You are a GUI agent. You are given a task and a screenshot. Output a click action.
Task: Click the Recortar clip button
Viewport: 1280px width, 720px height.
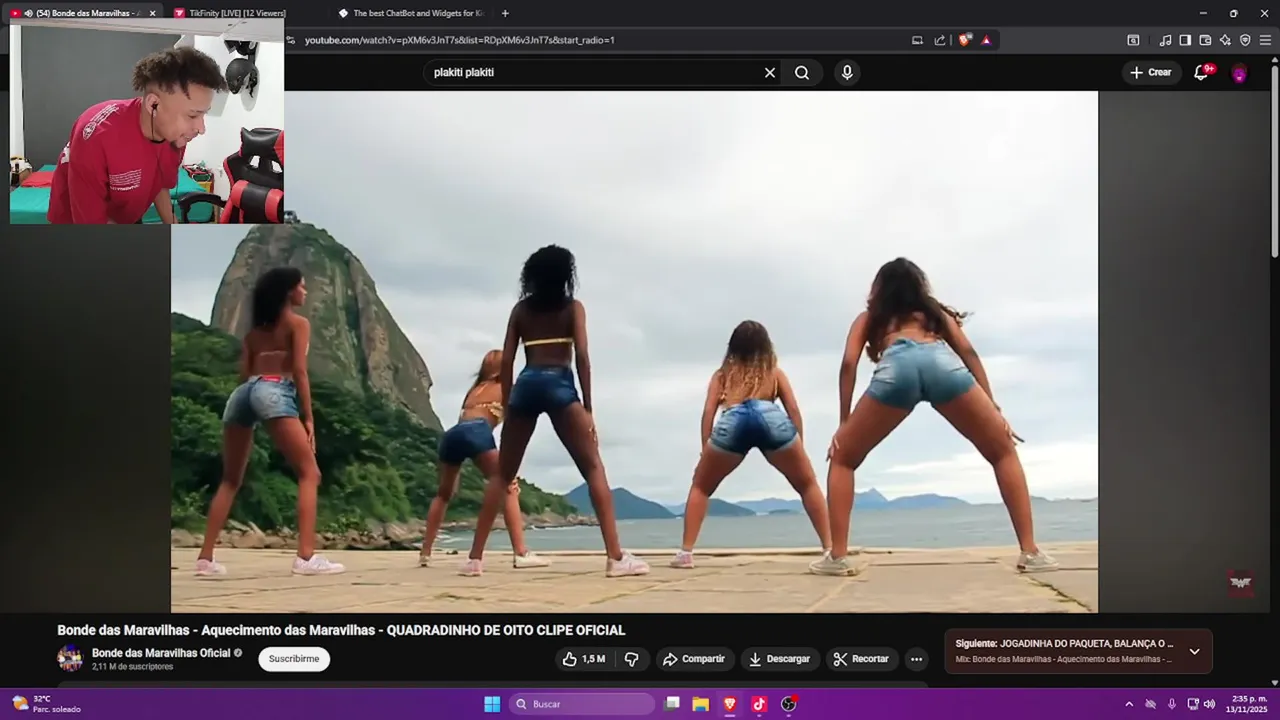[862, 659]
